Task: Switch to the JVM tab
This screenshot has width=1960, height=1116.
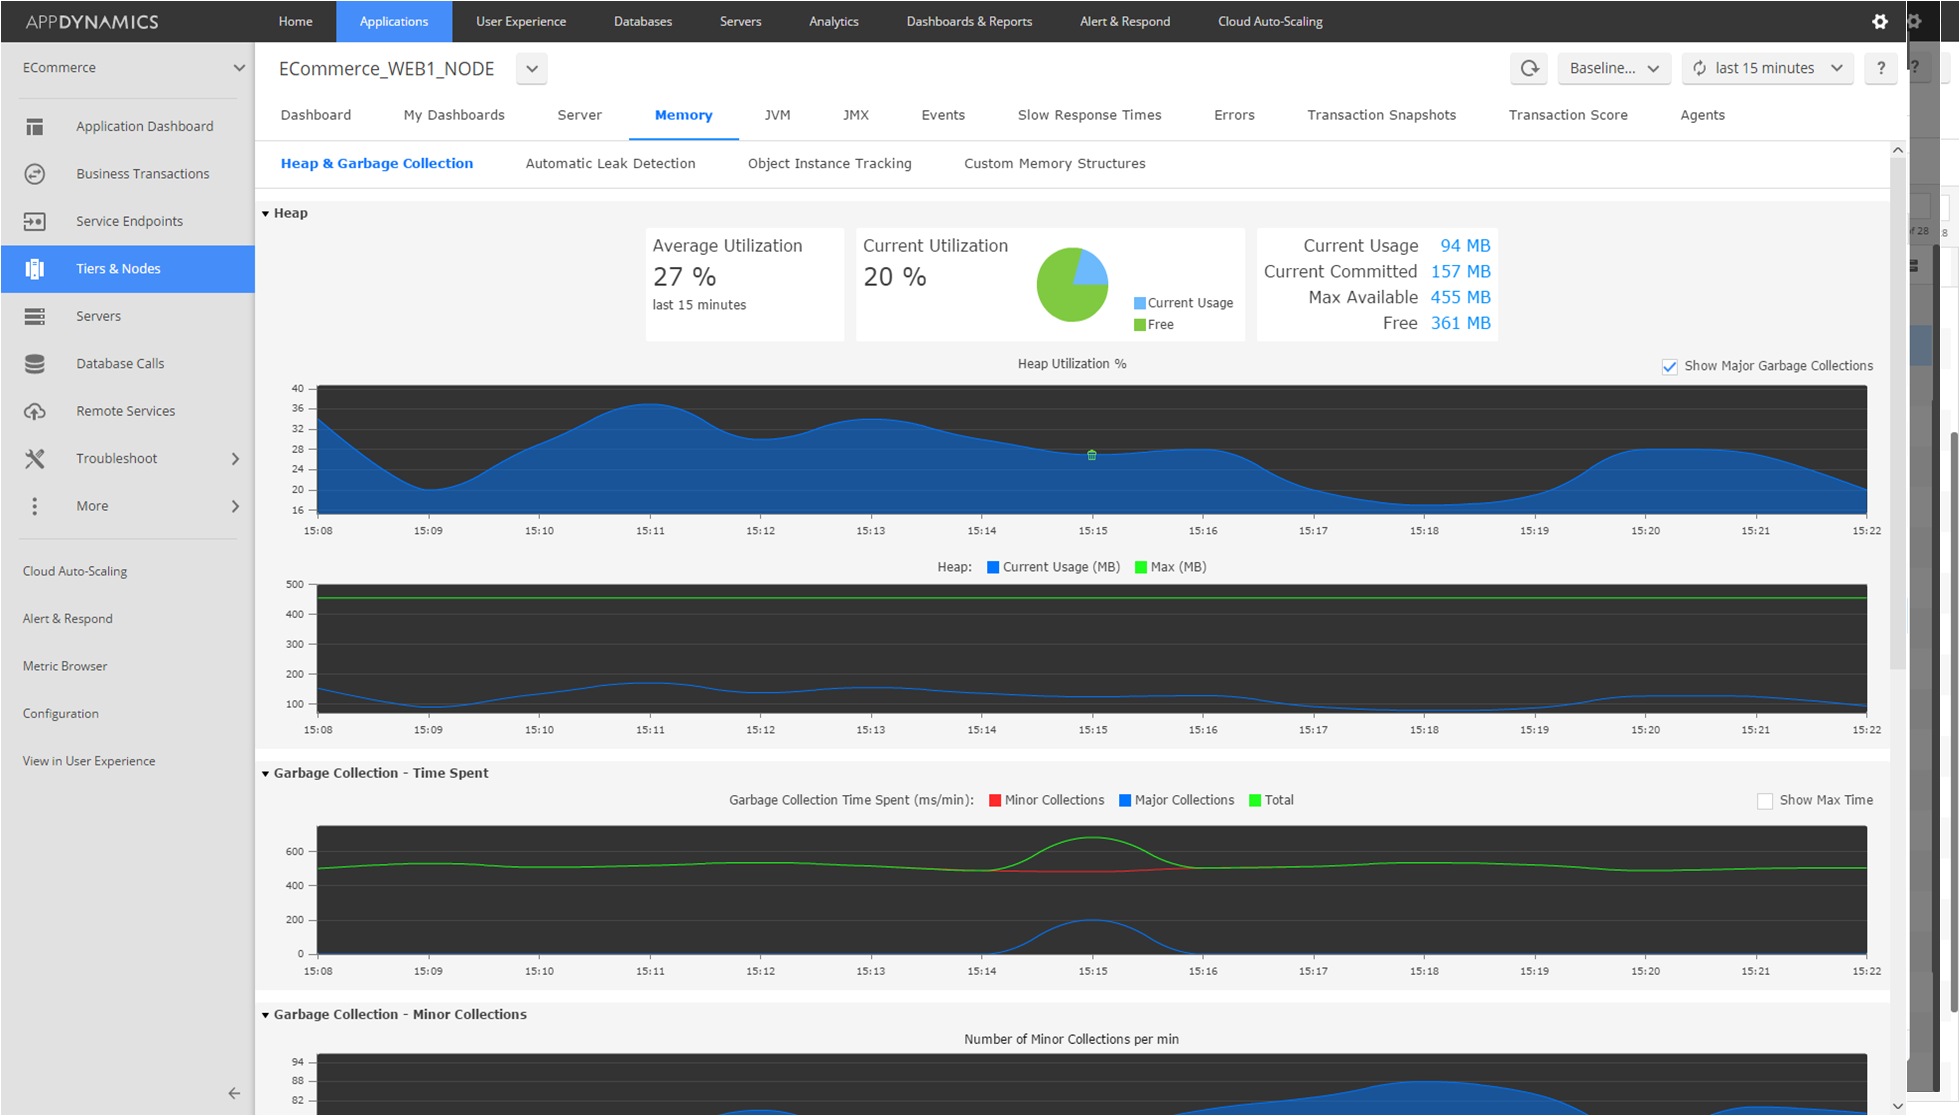Action: (x=777, y=115)
